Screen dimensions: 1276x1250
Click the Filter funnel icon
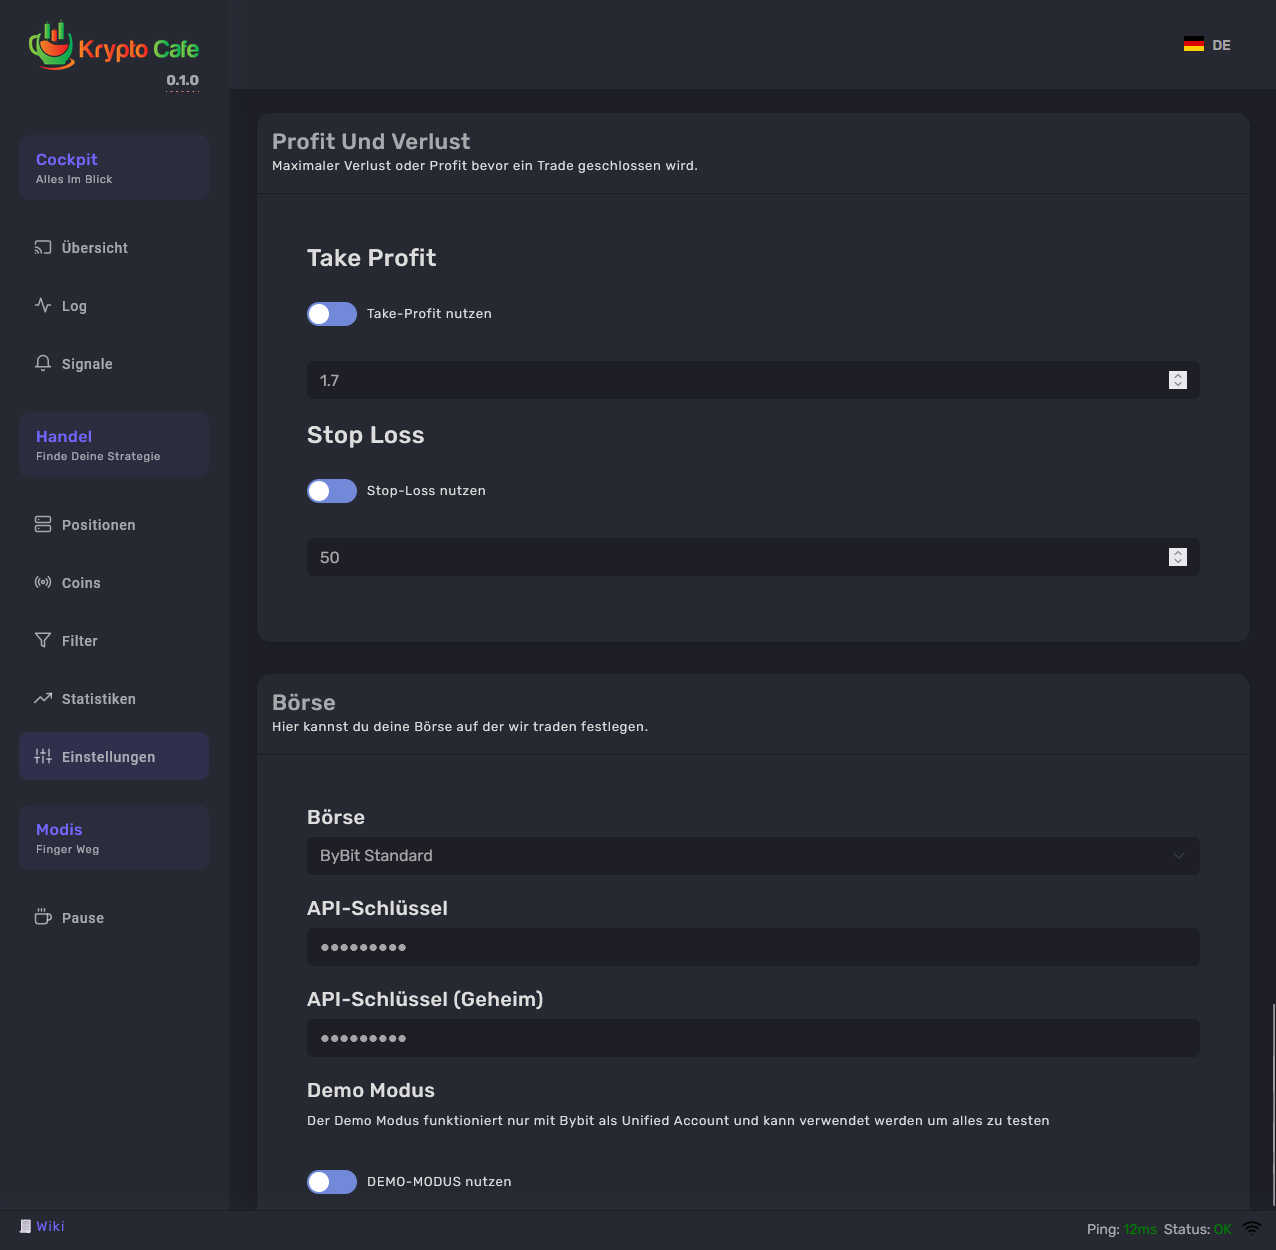(x=43, y=641)
